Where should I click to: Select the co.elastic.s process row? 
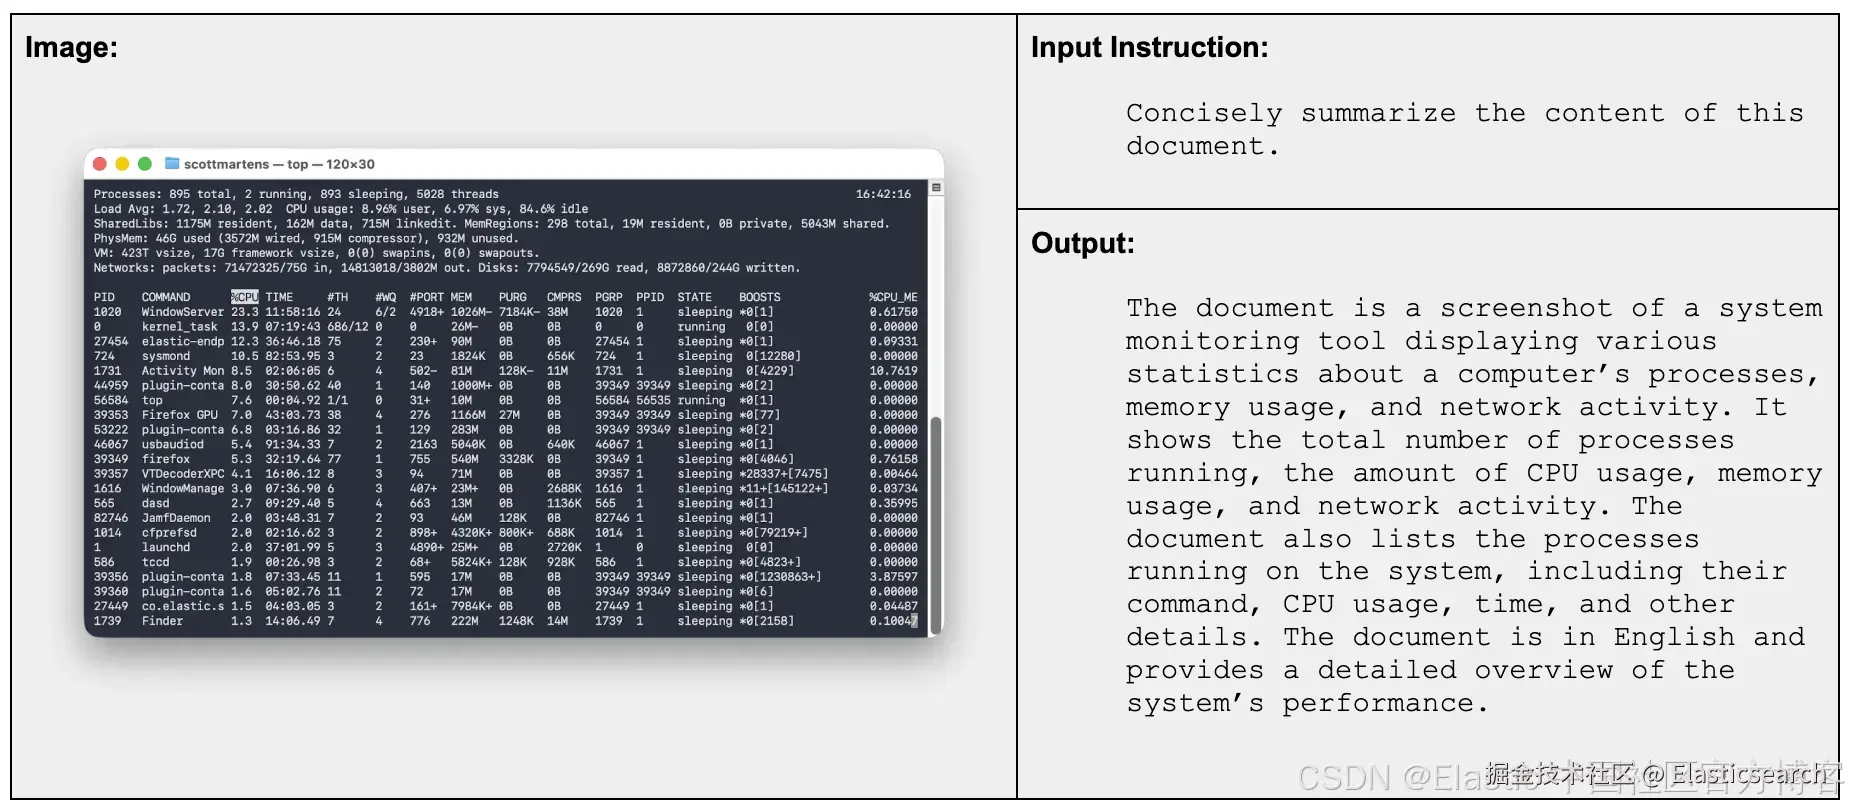click(506, 606)
